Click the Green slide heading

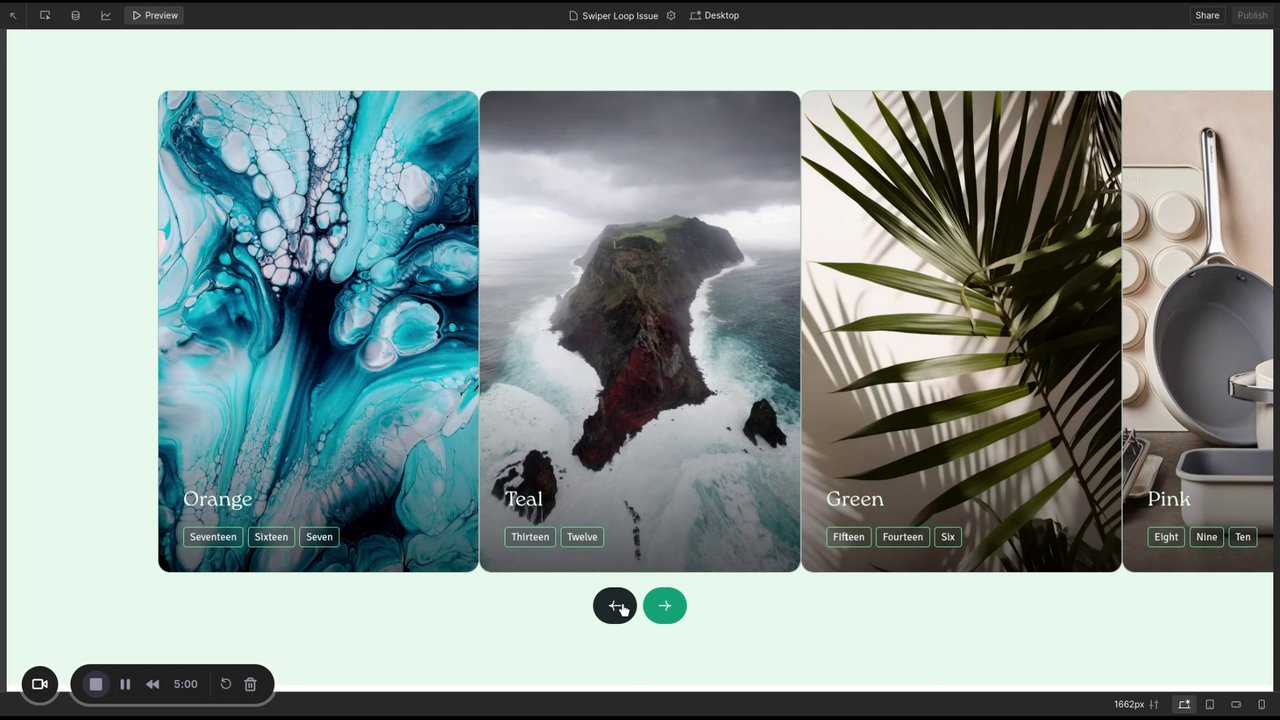pos(855,499)
